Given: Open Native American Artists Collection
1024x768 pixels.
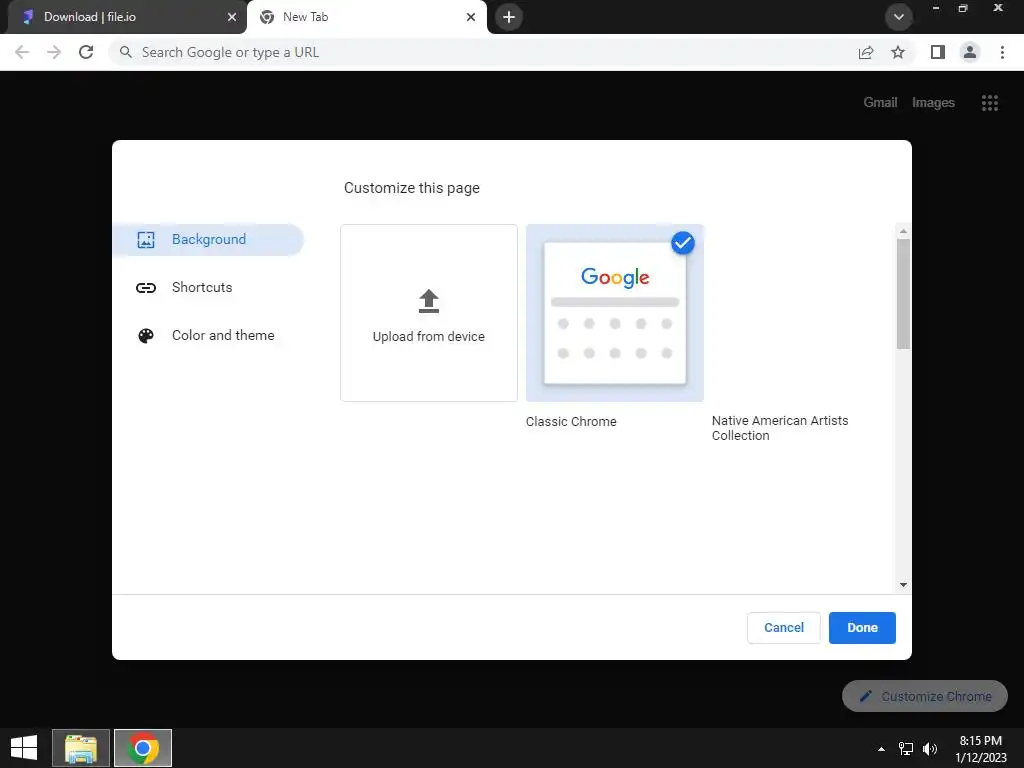Looking at the screenshot, I should click(780, 428).
